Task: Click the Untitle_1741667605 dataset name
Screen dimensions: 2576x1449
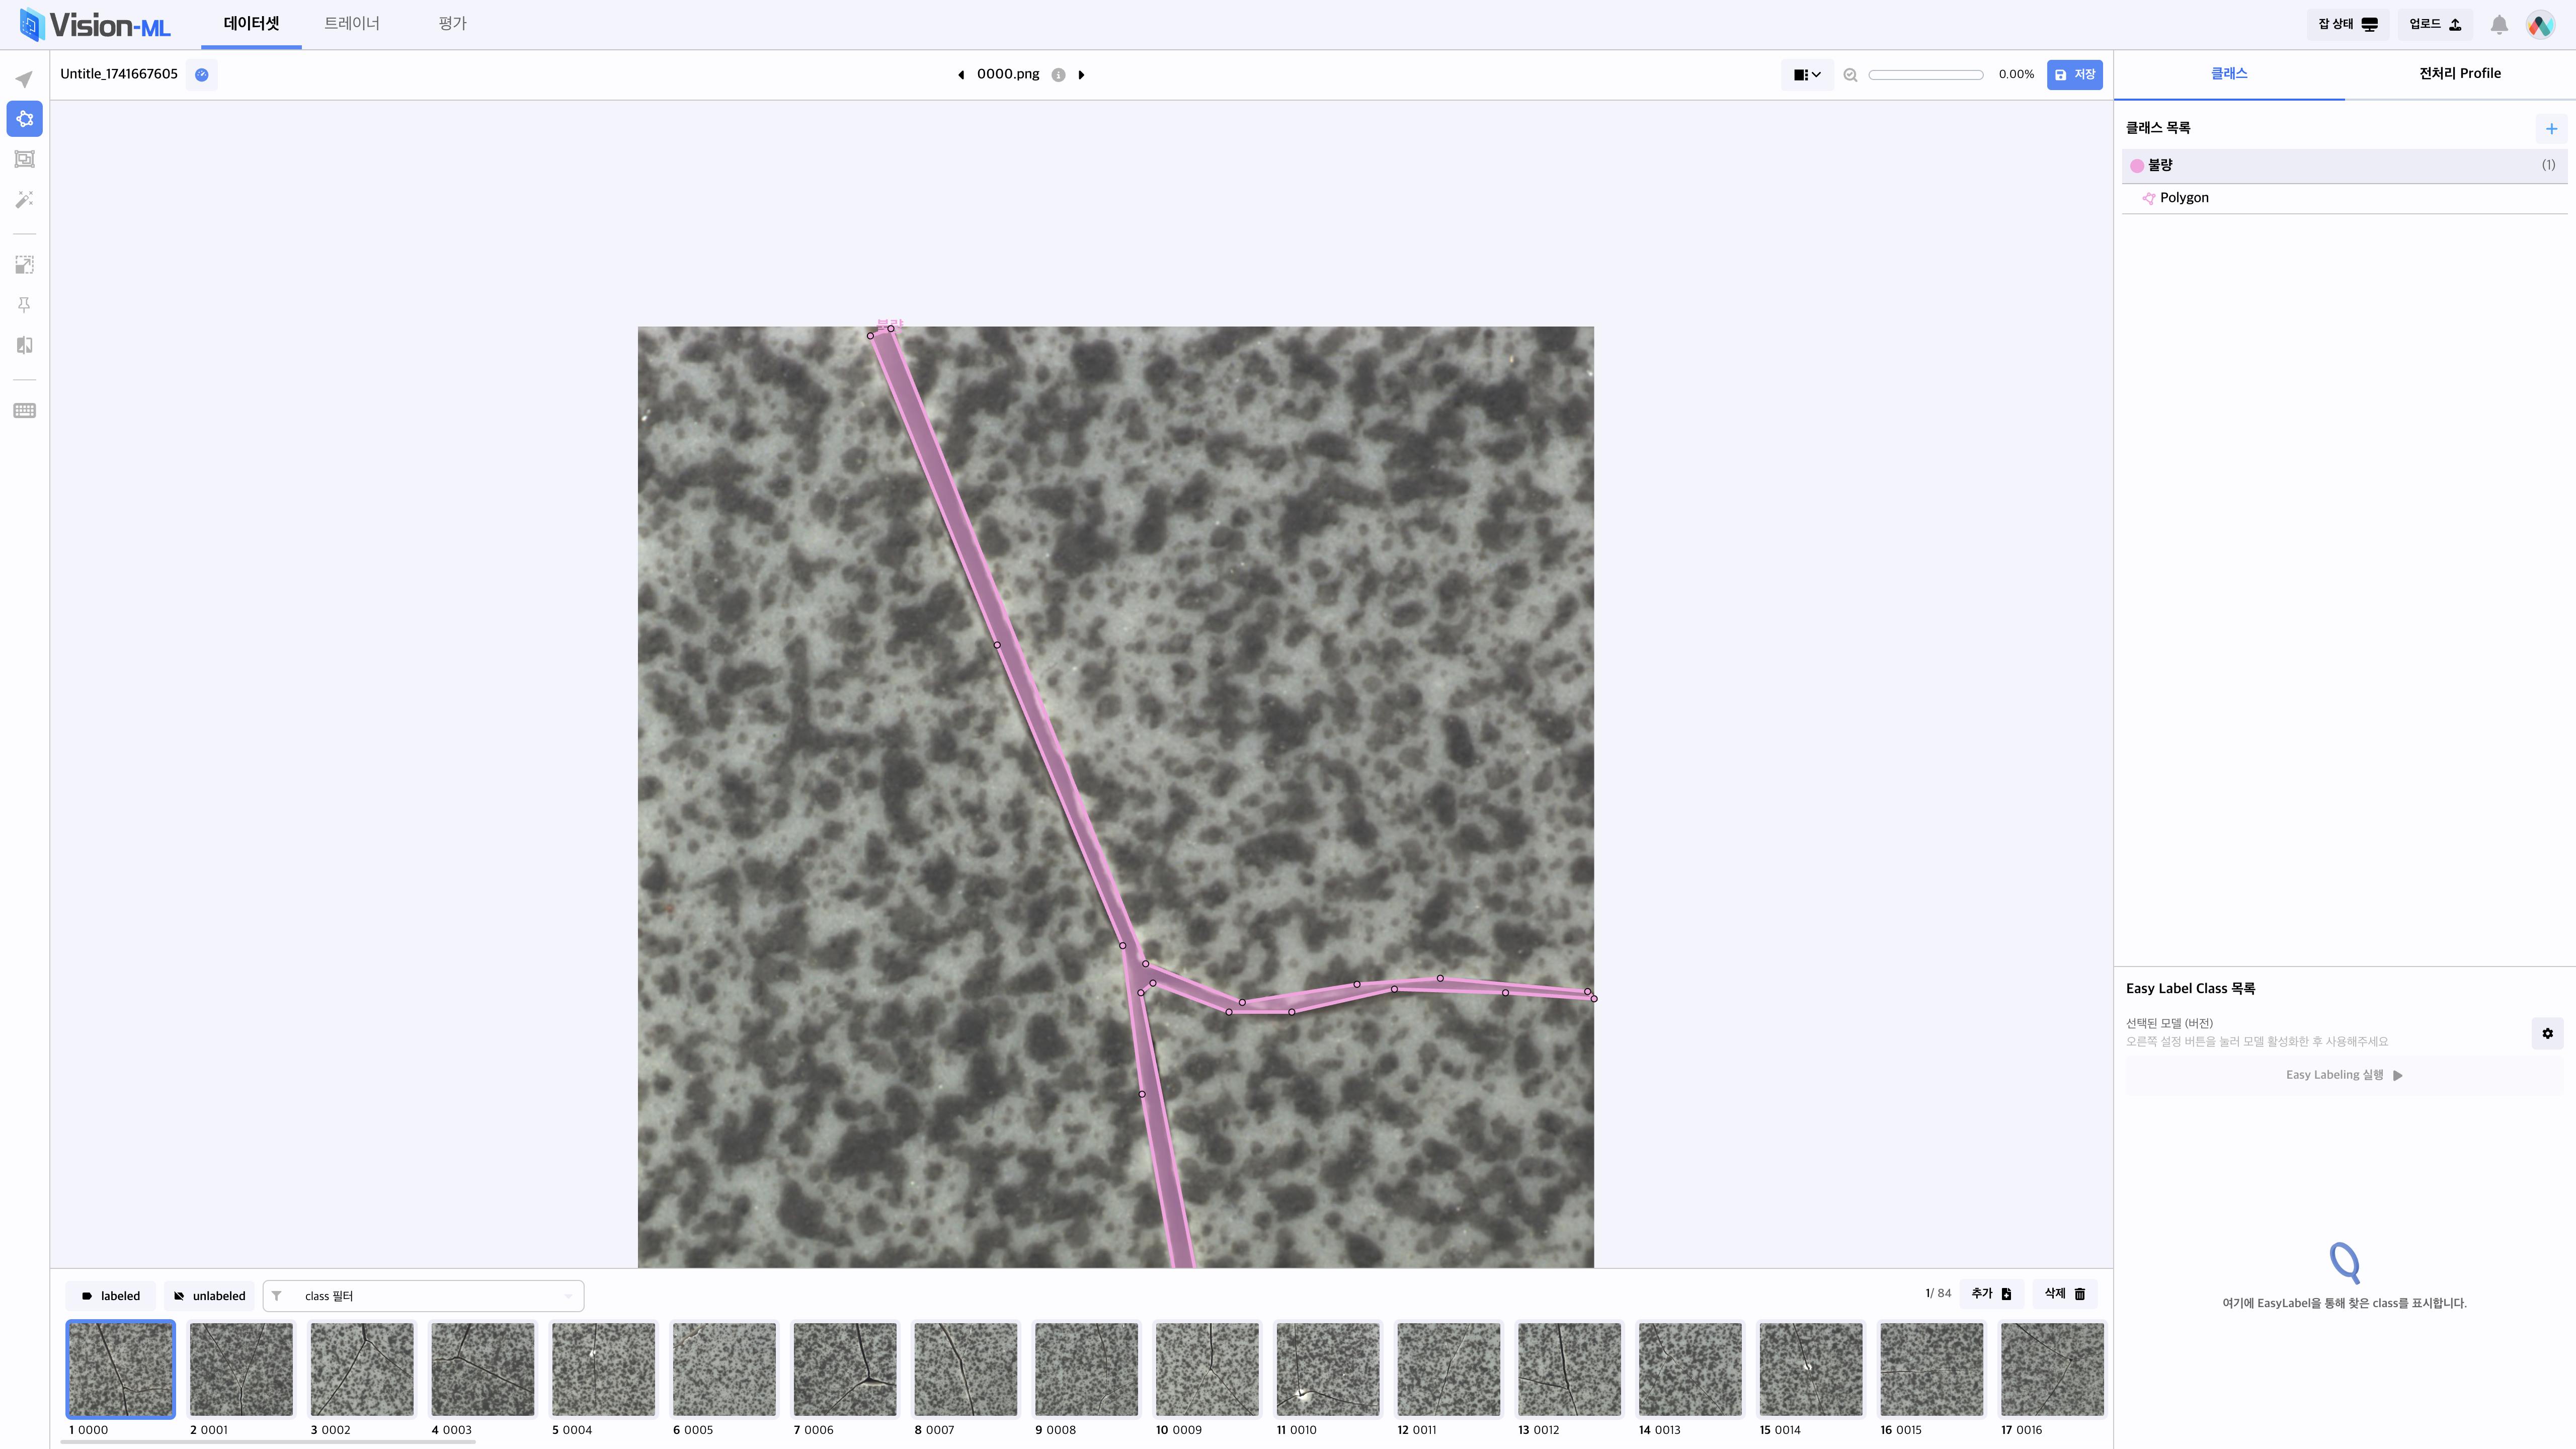Action: click(119, 74)
